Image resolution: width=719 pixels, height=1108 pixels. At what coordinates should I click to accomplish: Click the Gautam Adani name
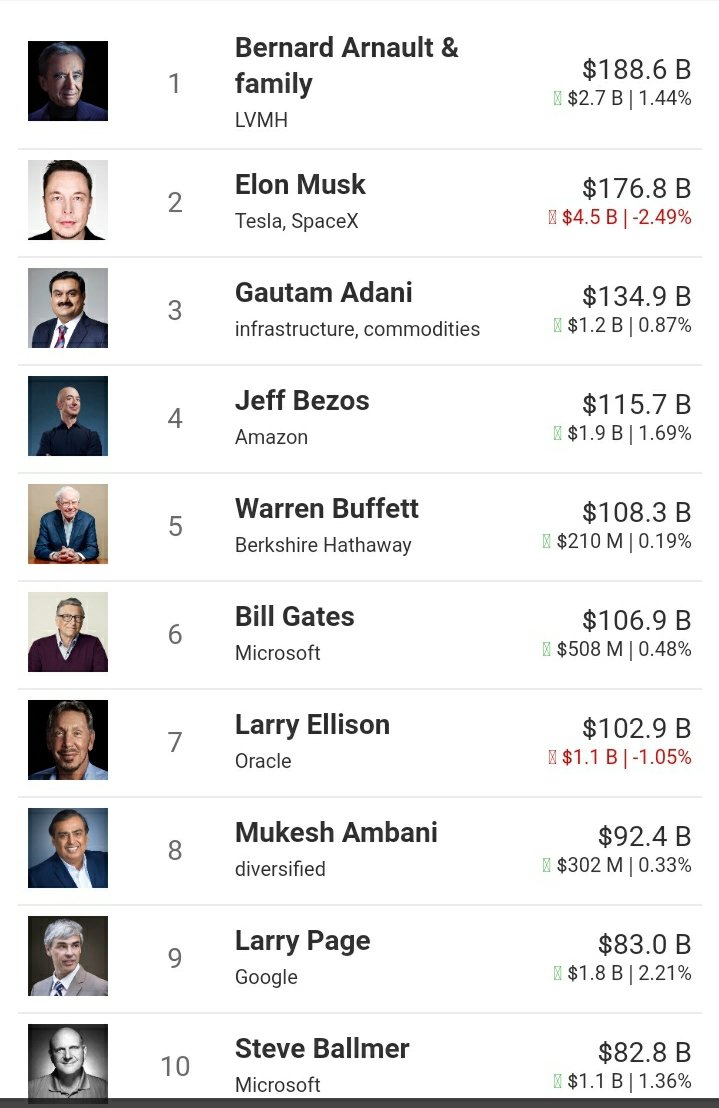point(323,293)
